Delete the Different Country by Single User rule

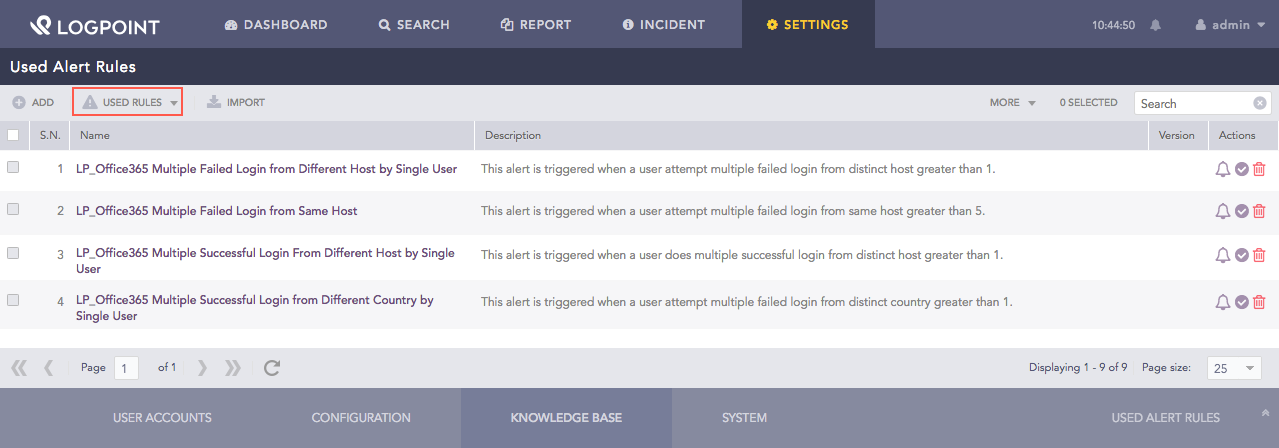tap(1259, 302)
